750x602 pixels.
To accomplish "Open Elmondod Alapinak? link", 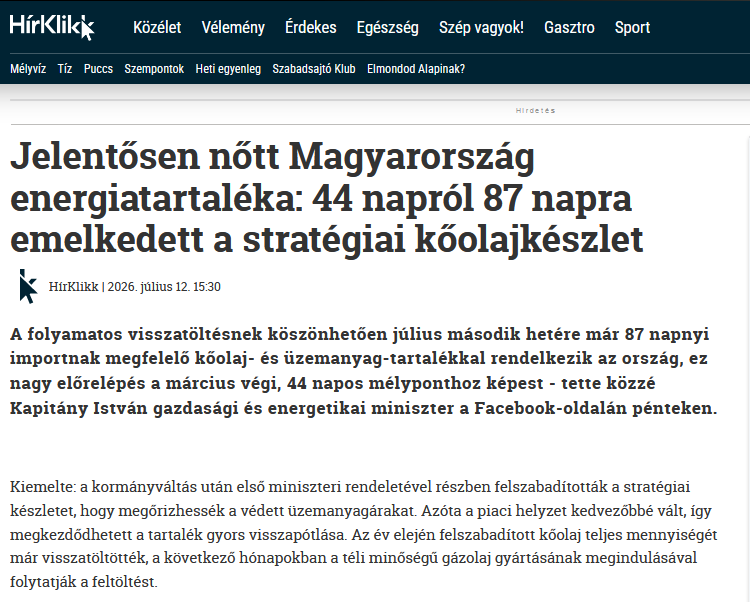I will click(x=416, y=69).
